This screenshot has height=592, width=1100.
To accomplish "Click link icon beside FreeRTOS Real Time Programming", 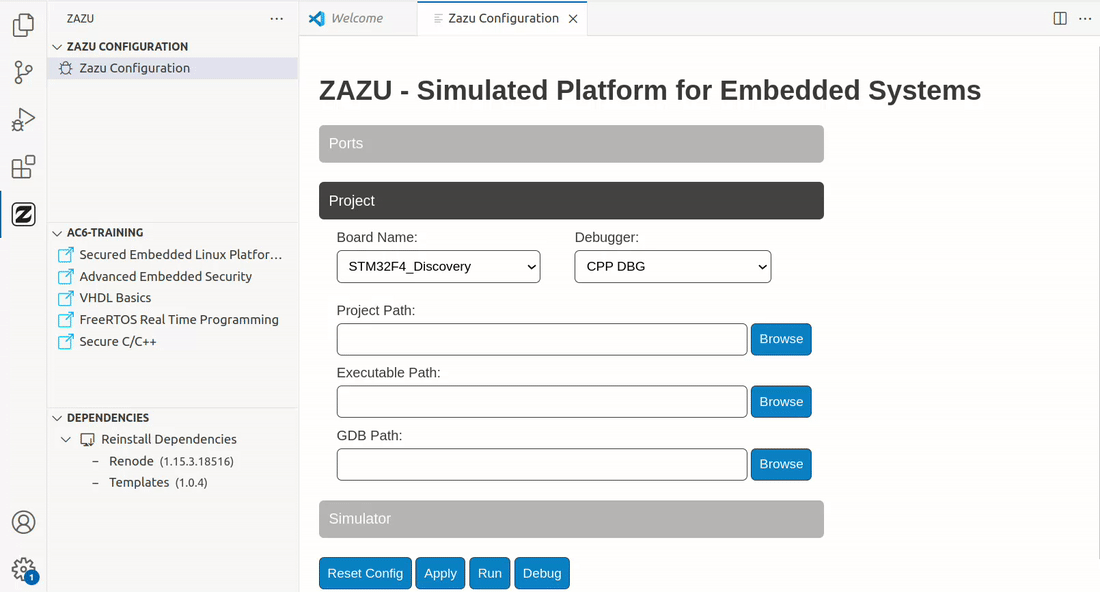I will [65, 320].
